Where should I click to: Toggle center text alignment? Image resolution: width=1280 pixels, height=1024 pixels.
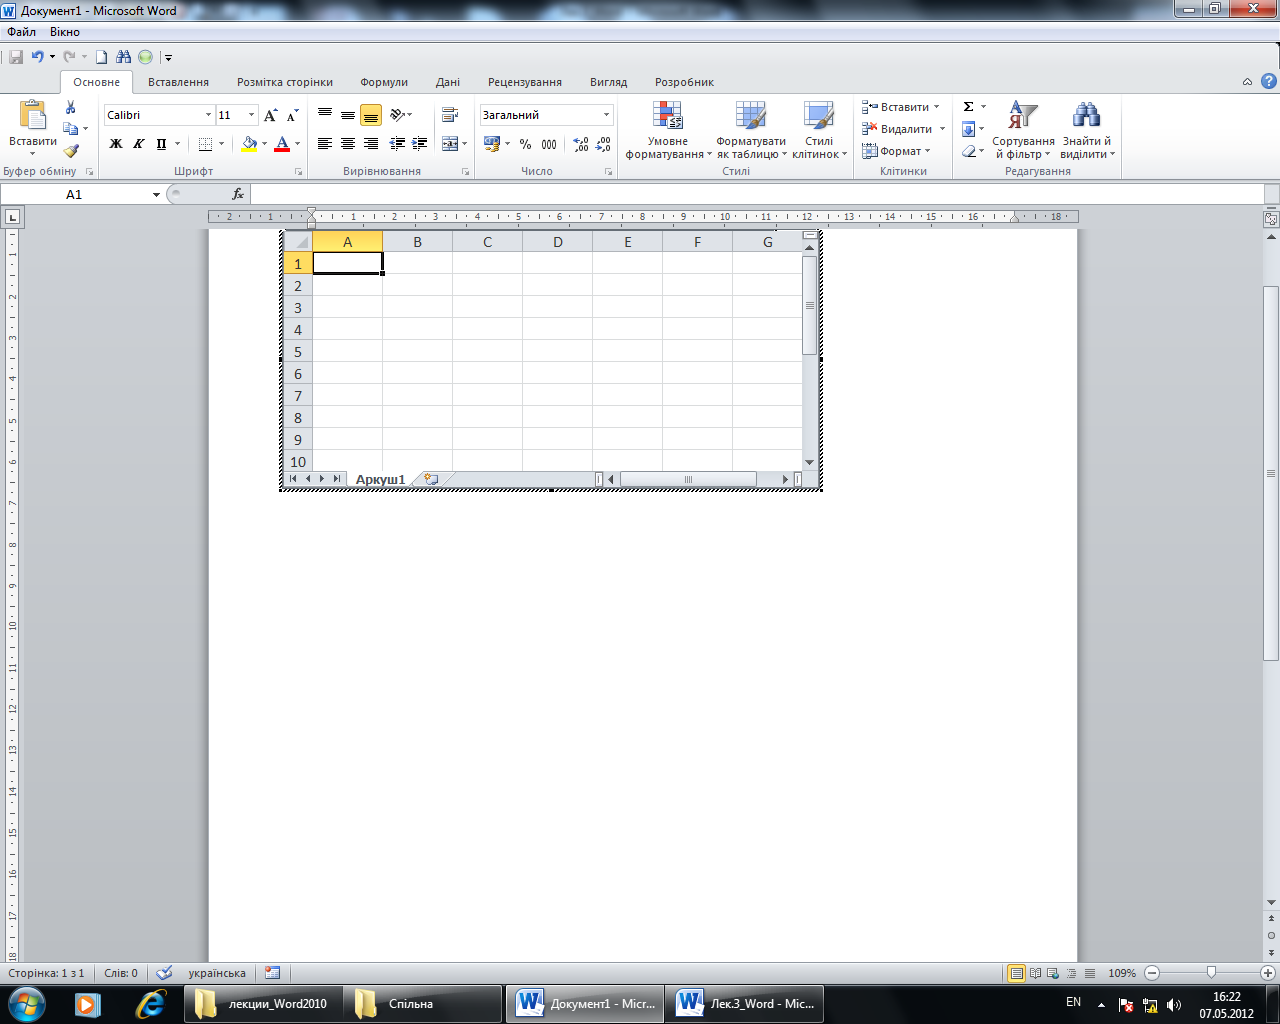[348, 144]
